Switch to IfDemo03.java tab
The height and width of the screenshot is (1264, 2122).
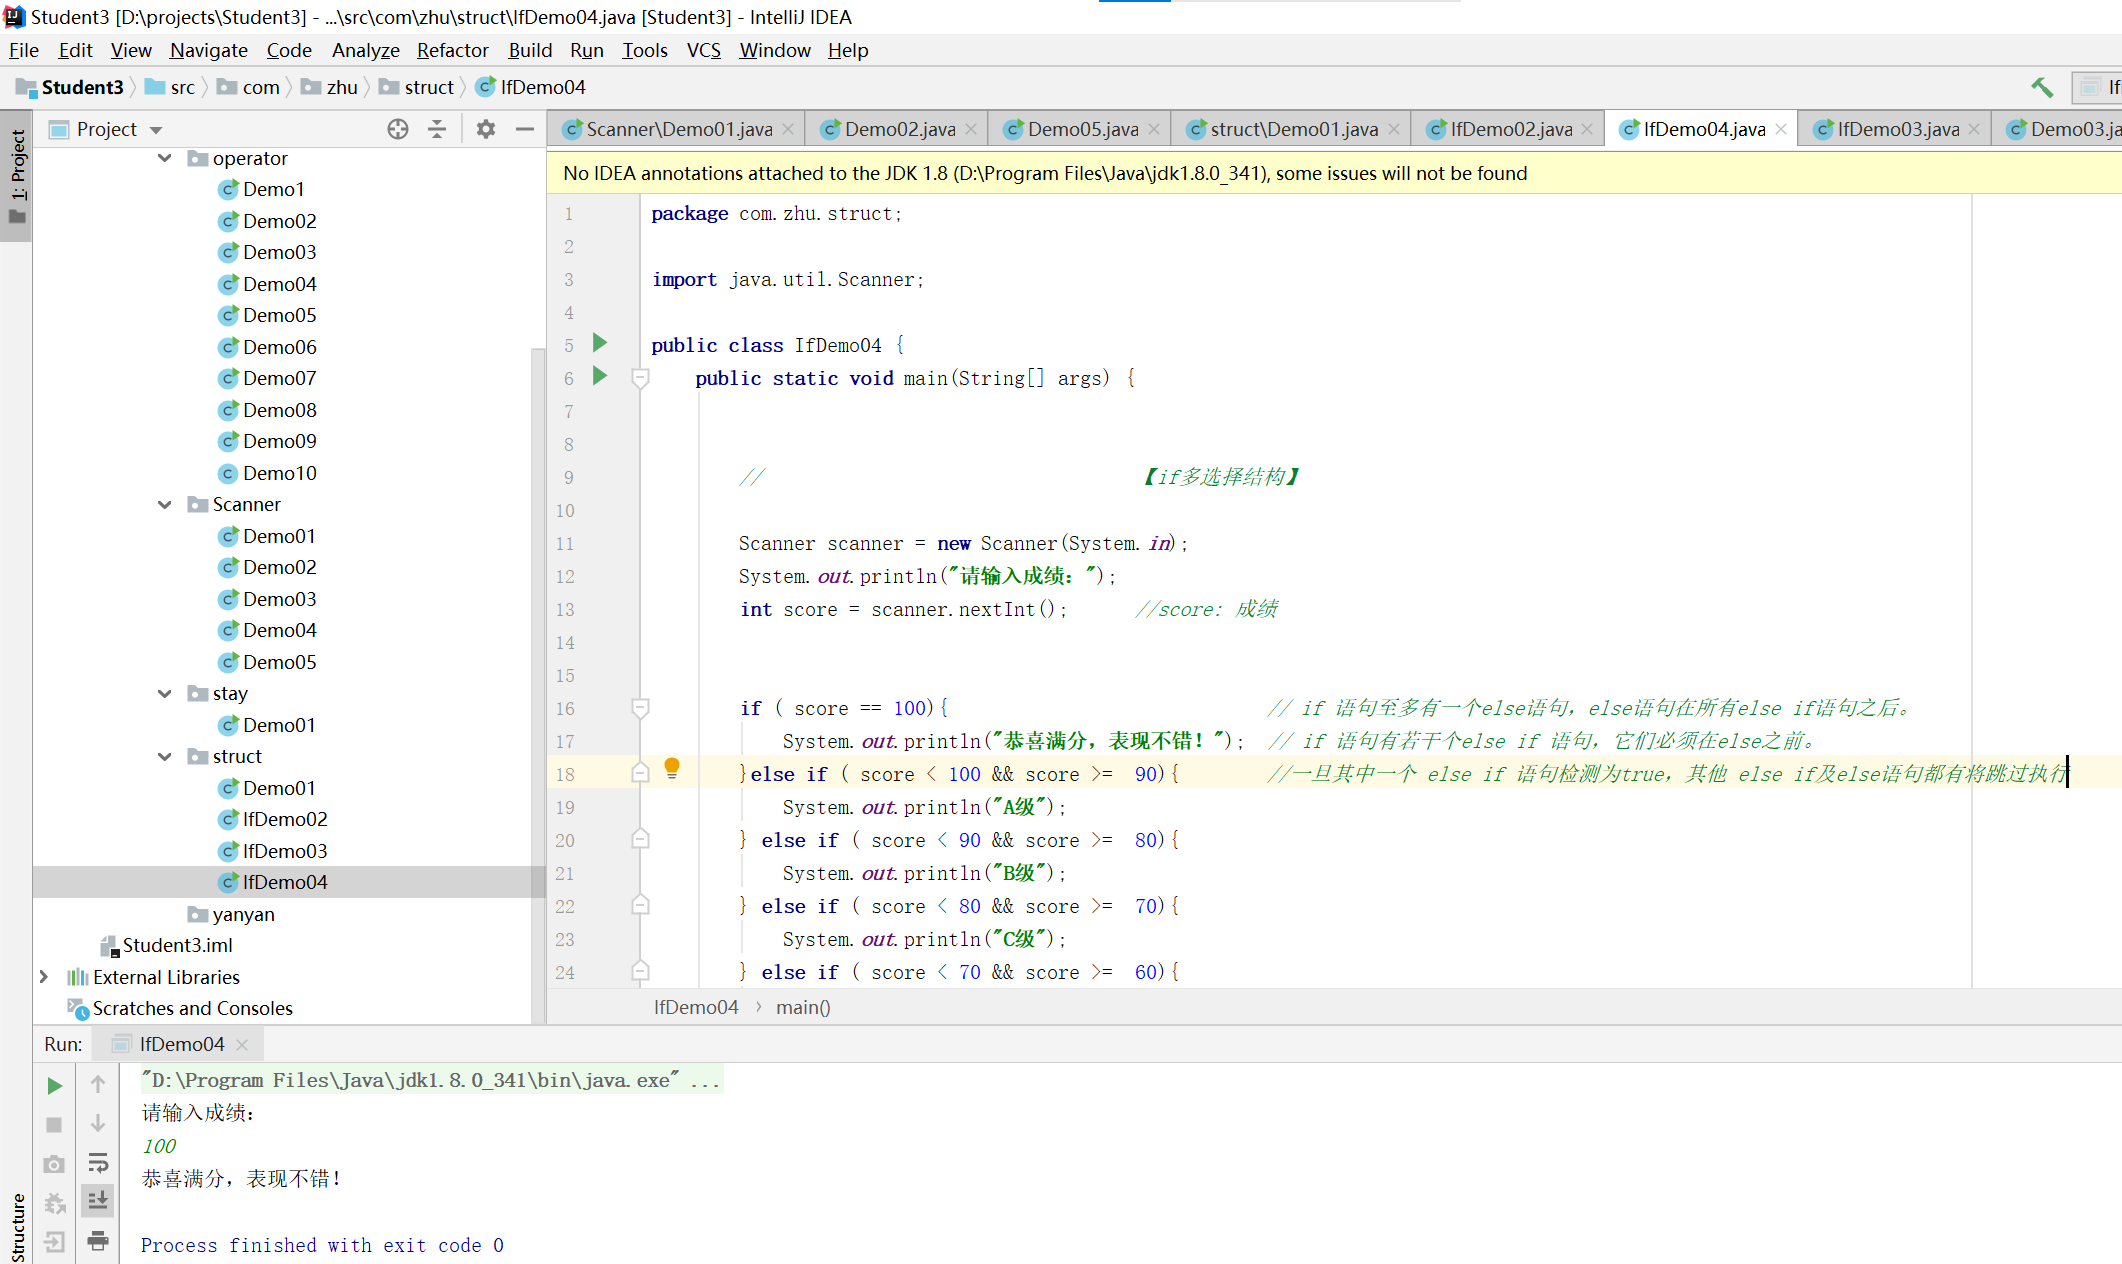(x=1896, y=129)
